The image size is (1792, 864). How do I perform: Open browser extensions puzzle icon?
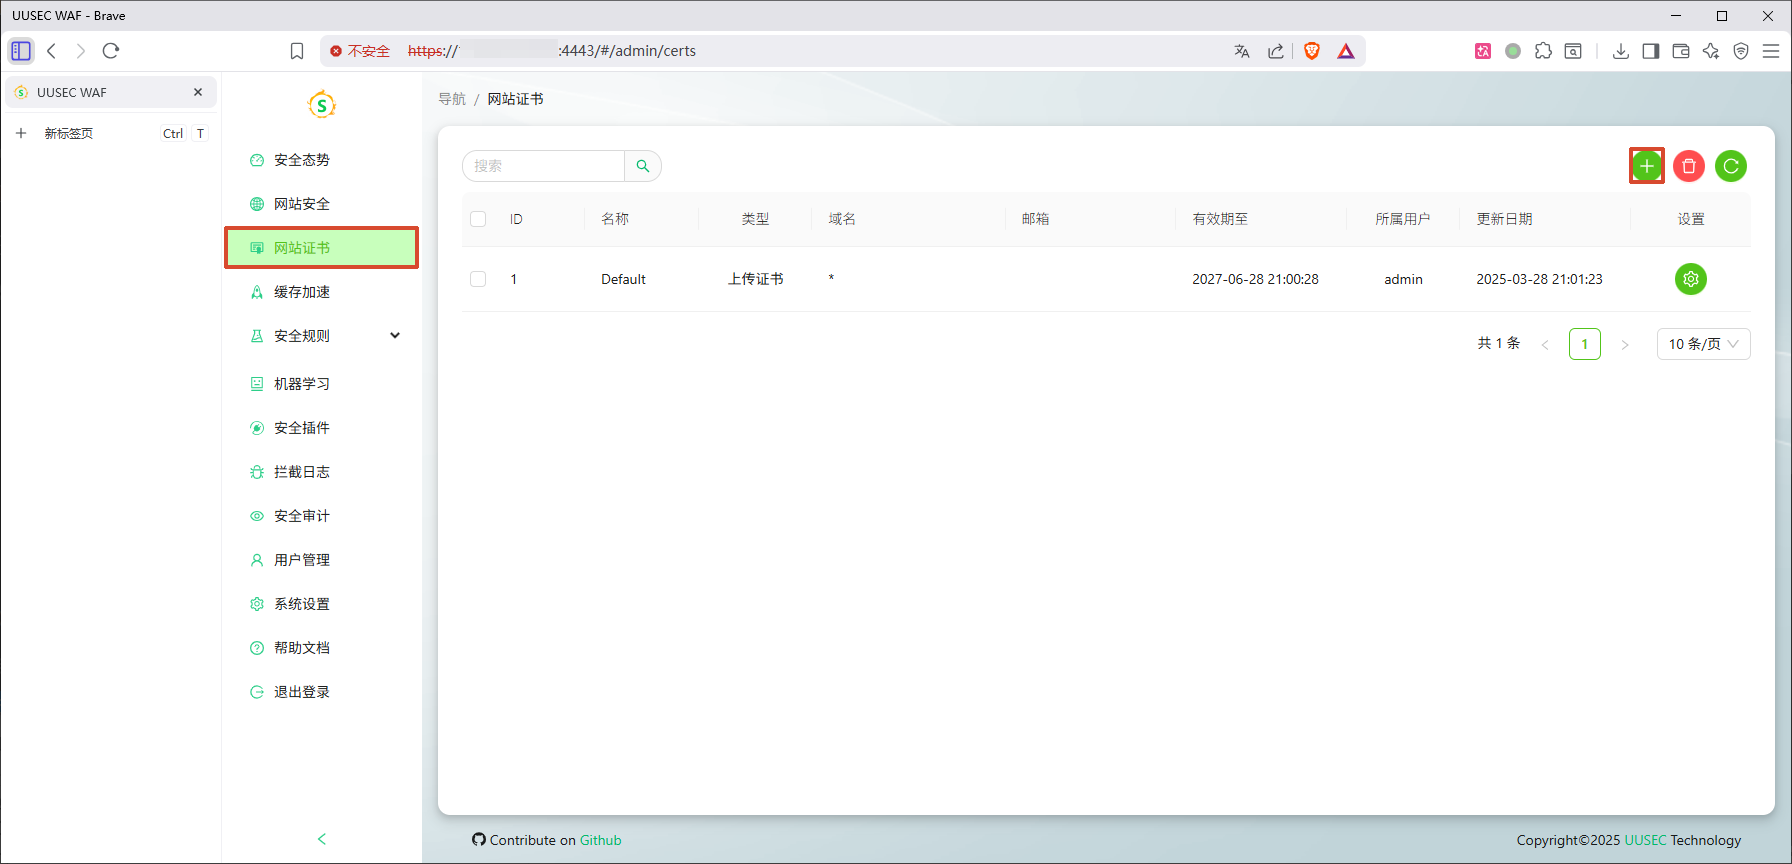(1543, 51)
